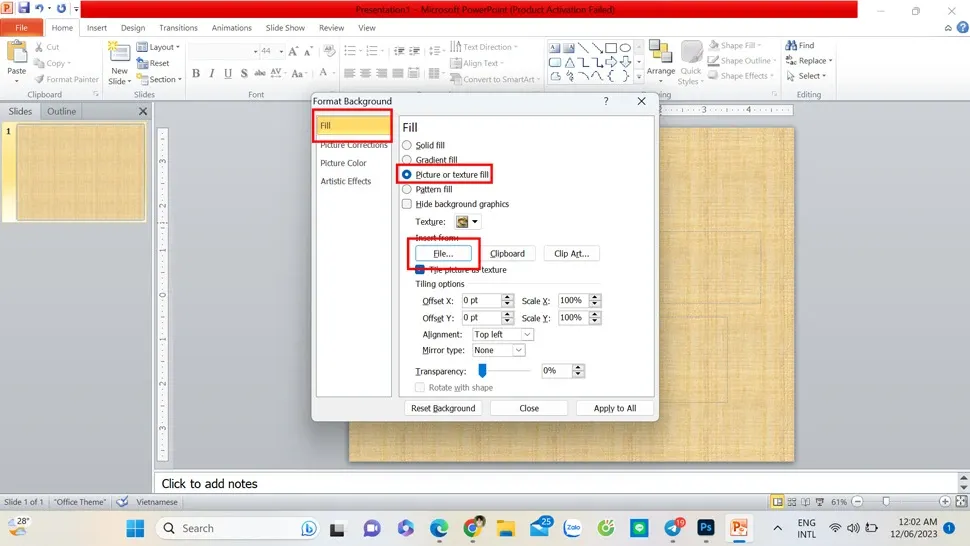Click the Offset X input field
This screenshot has width=970, height=546.
pyautogui.click(x=481, y=301)
